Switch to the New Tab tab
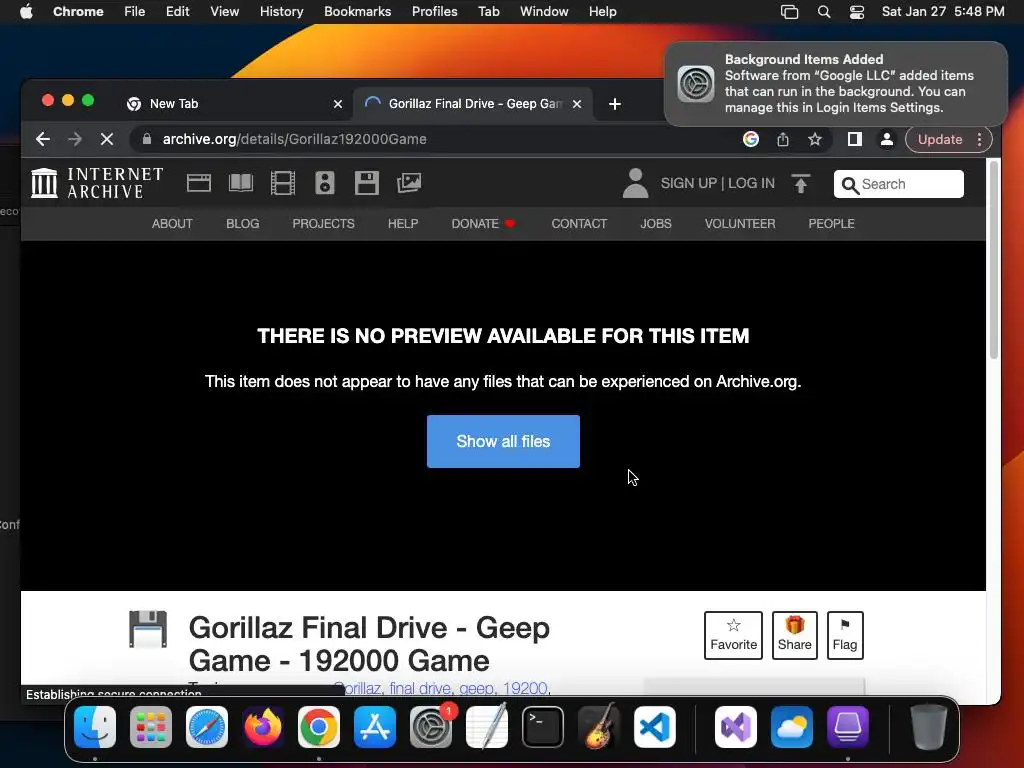1024x768 pixels. pos(235,104)
